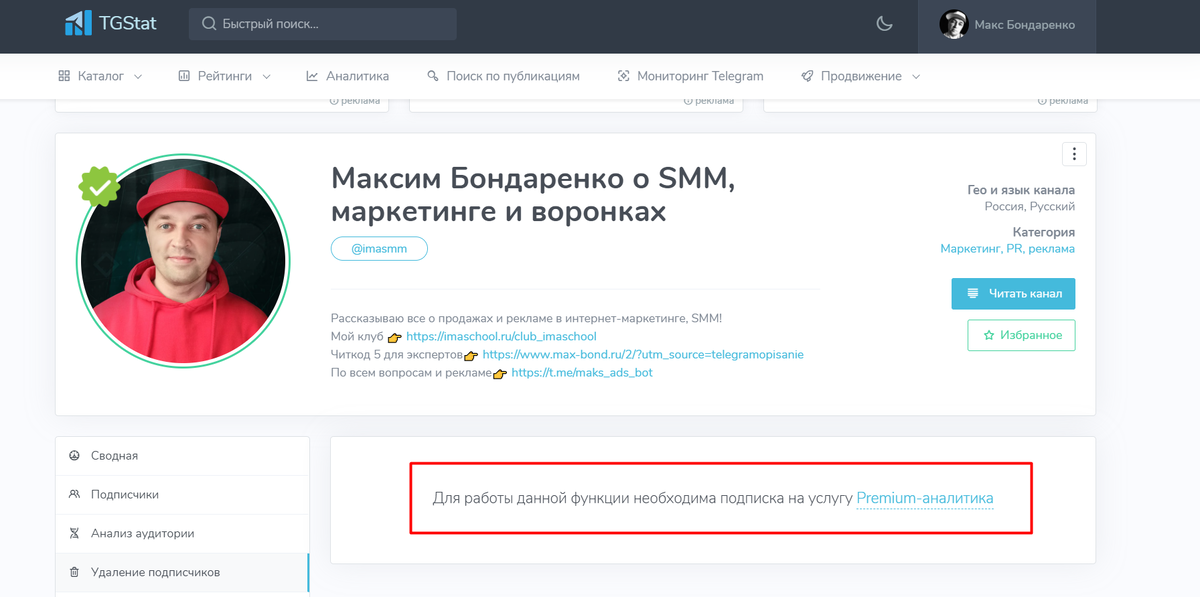Expand the Продвижение dropdown menu

coord(860,76)
